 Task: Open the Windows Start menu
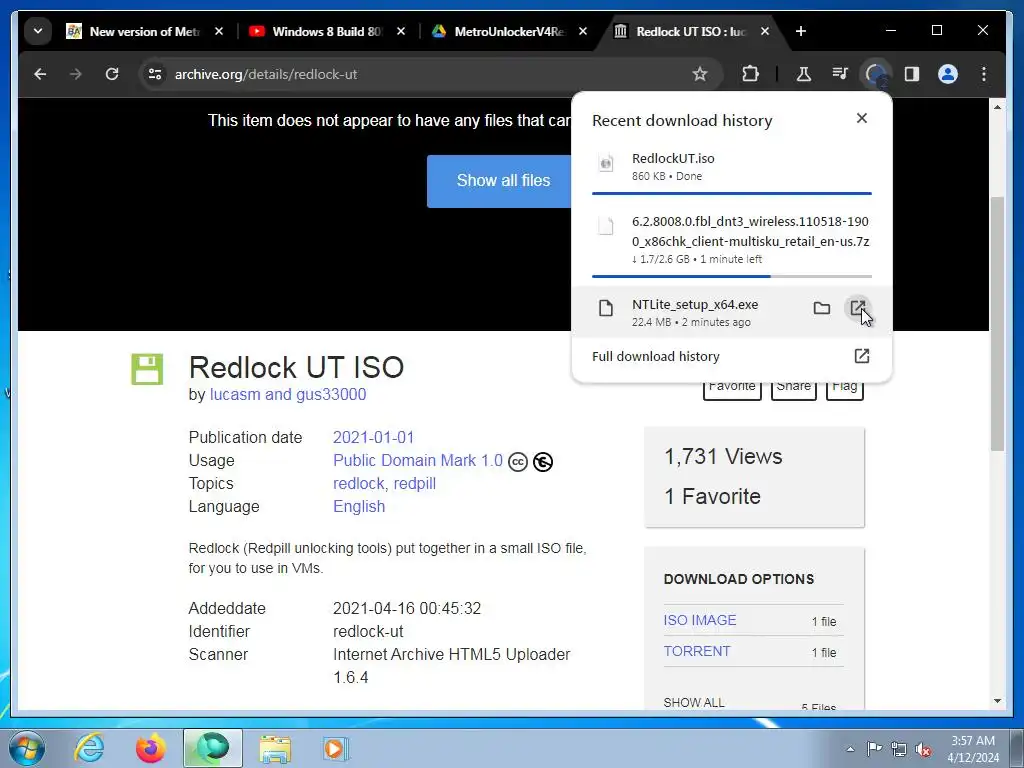pos(27,748)
